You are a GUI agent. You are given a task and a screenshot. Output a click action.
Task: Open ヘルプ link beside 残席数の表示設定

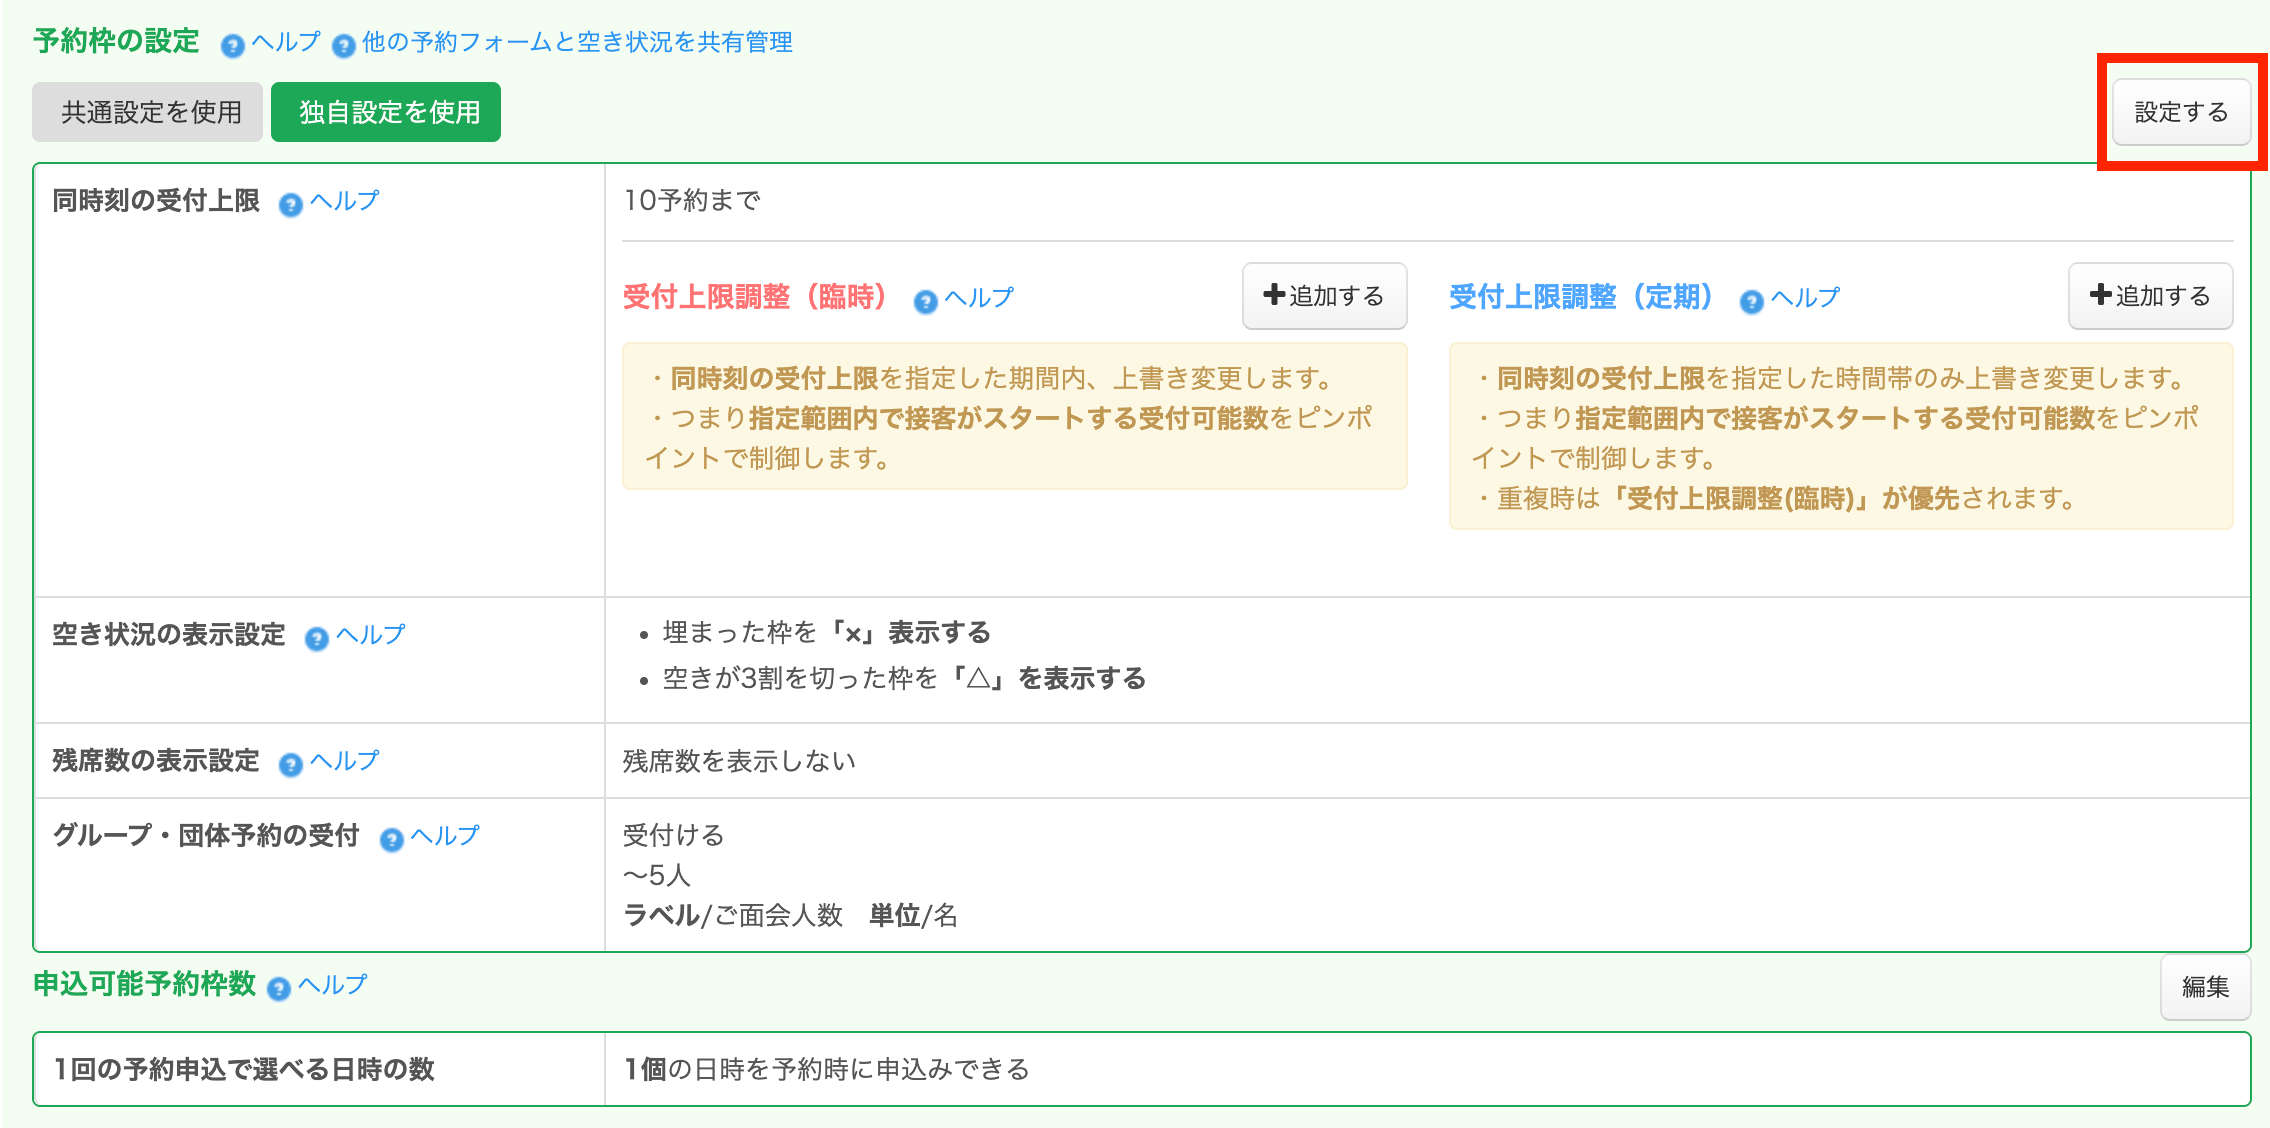coord(344,761)
